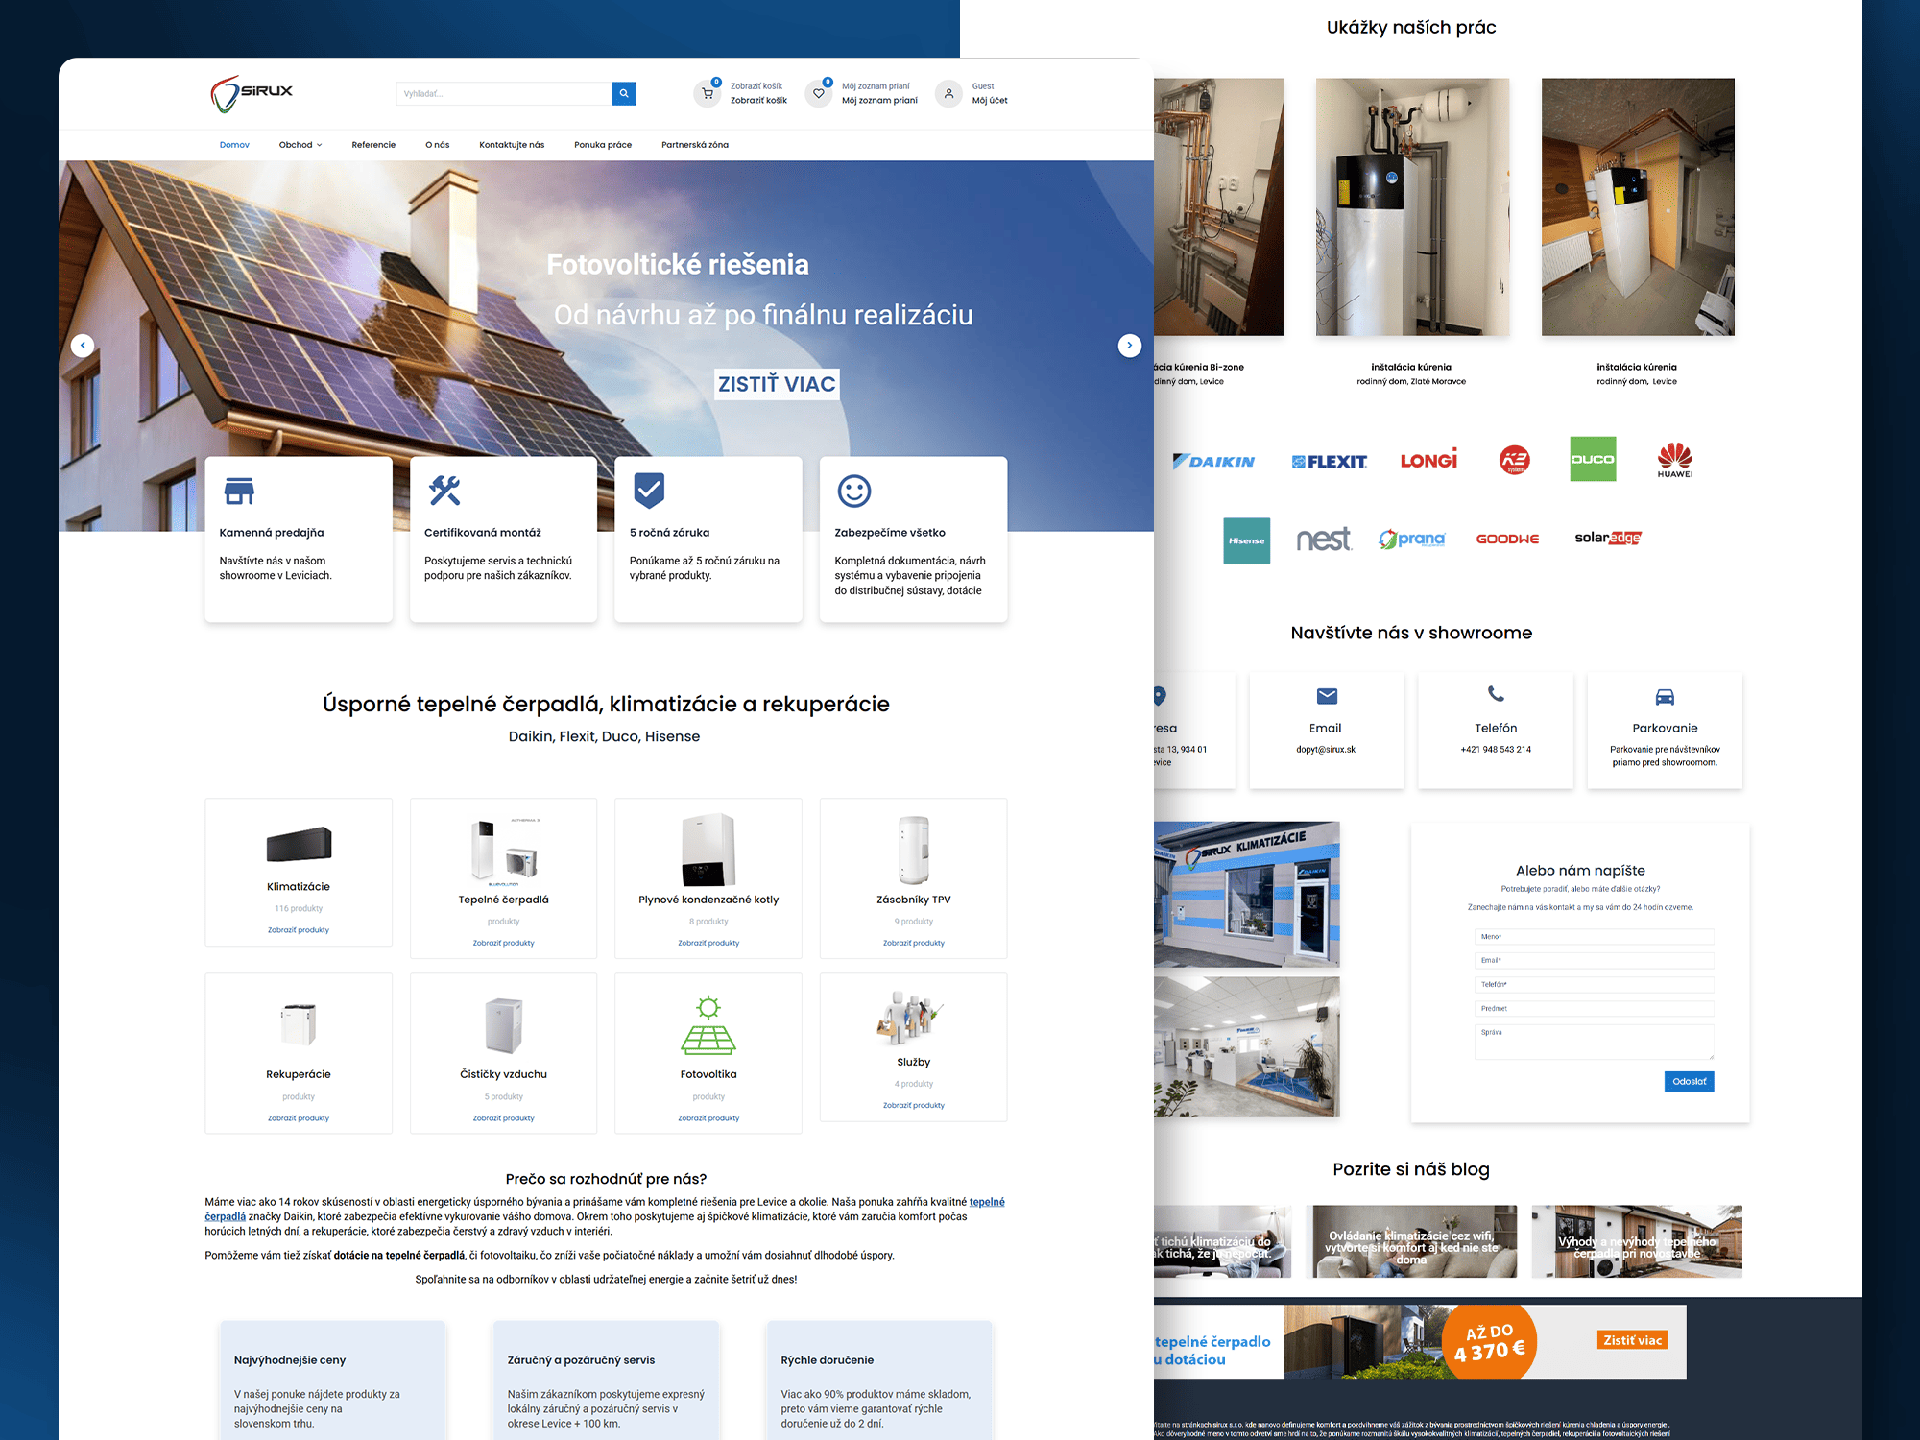The height and width of the screenshot is (1440, 1920).
Task: Go to next hero slide arrow
Action: coord(1129,345)
